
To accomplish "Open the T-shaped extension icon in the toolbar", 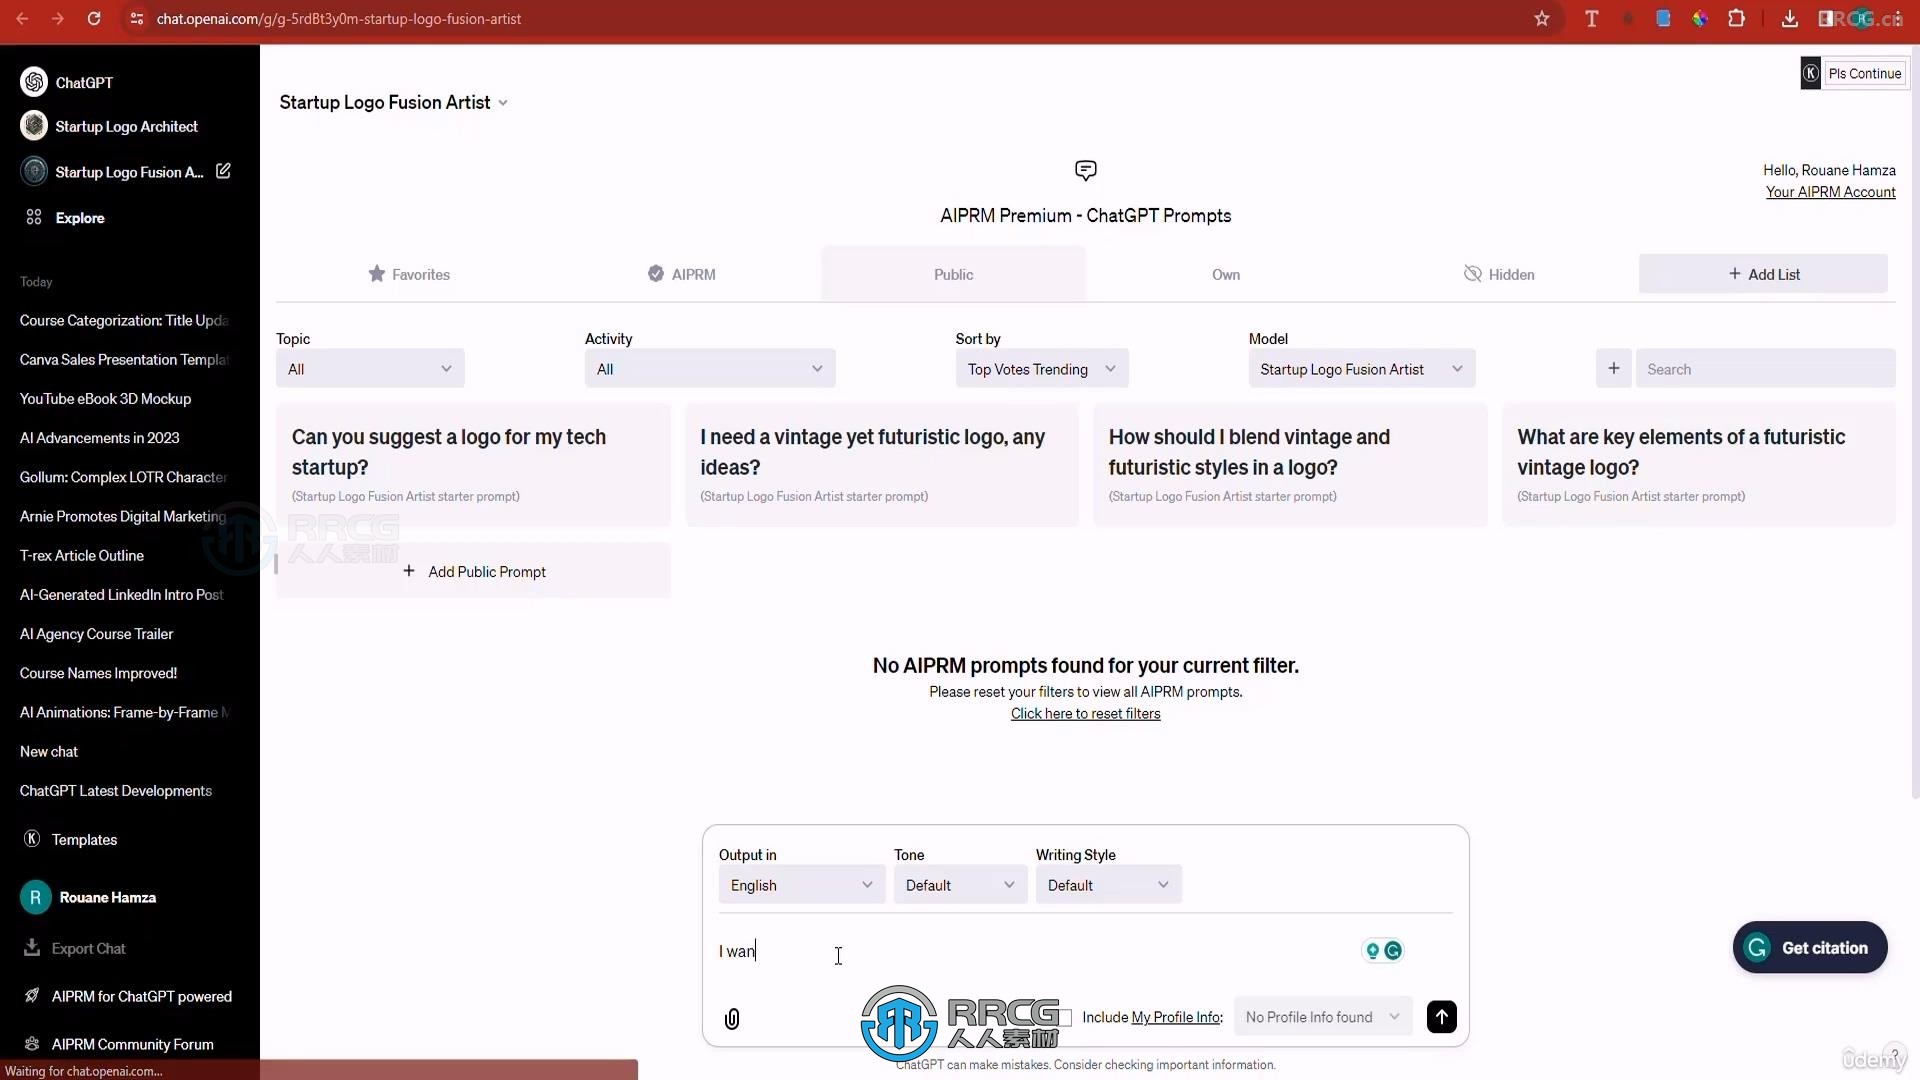I will point(1592,19).
